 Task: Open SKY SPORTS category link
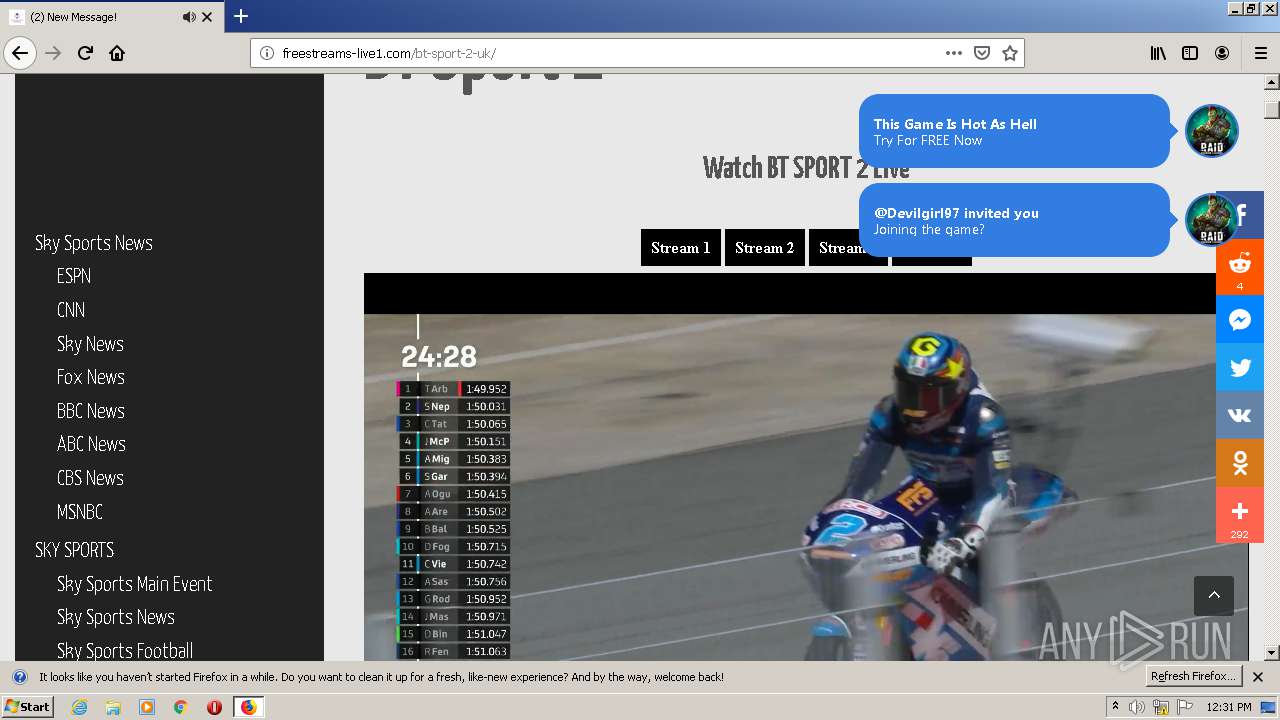75,550
